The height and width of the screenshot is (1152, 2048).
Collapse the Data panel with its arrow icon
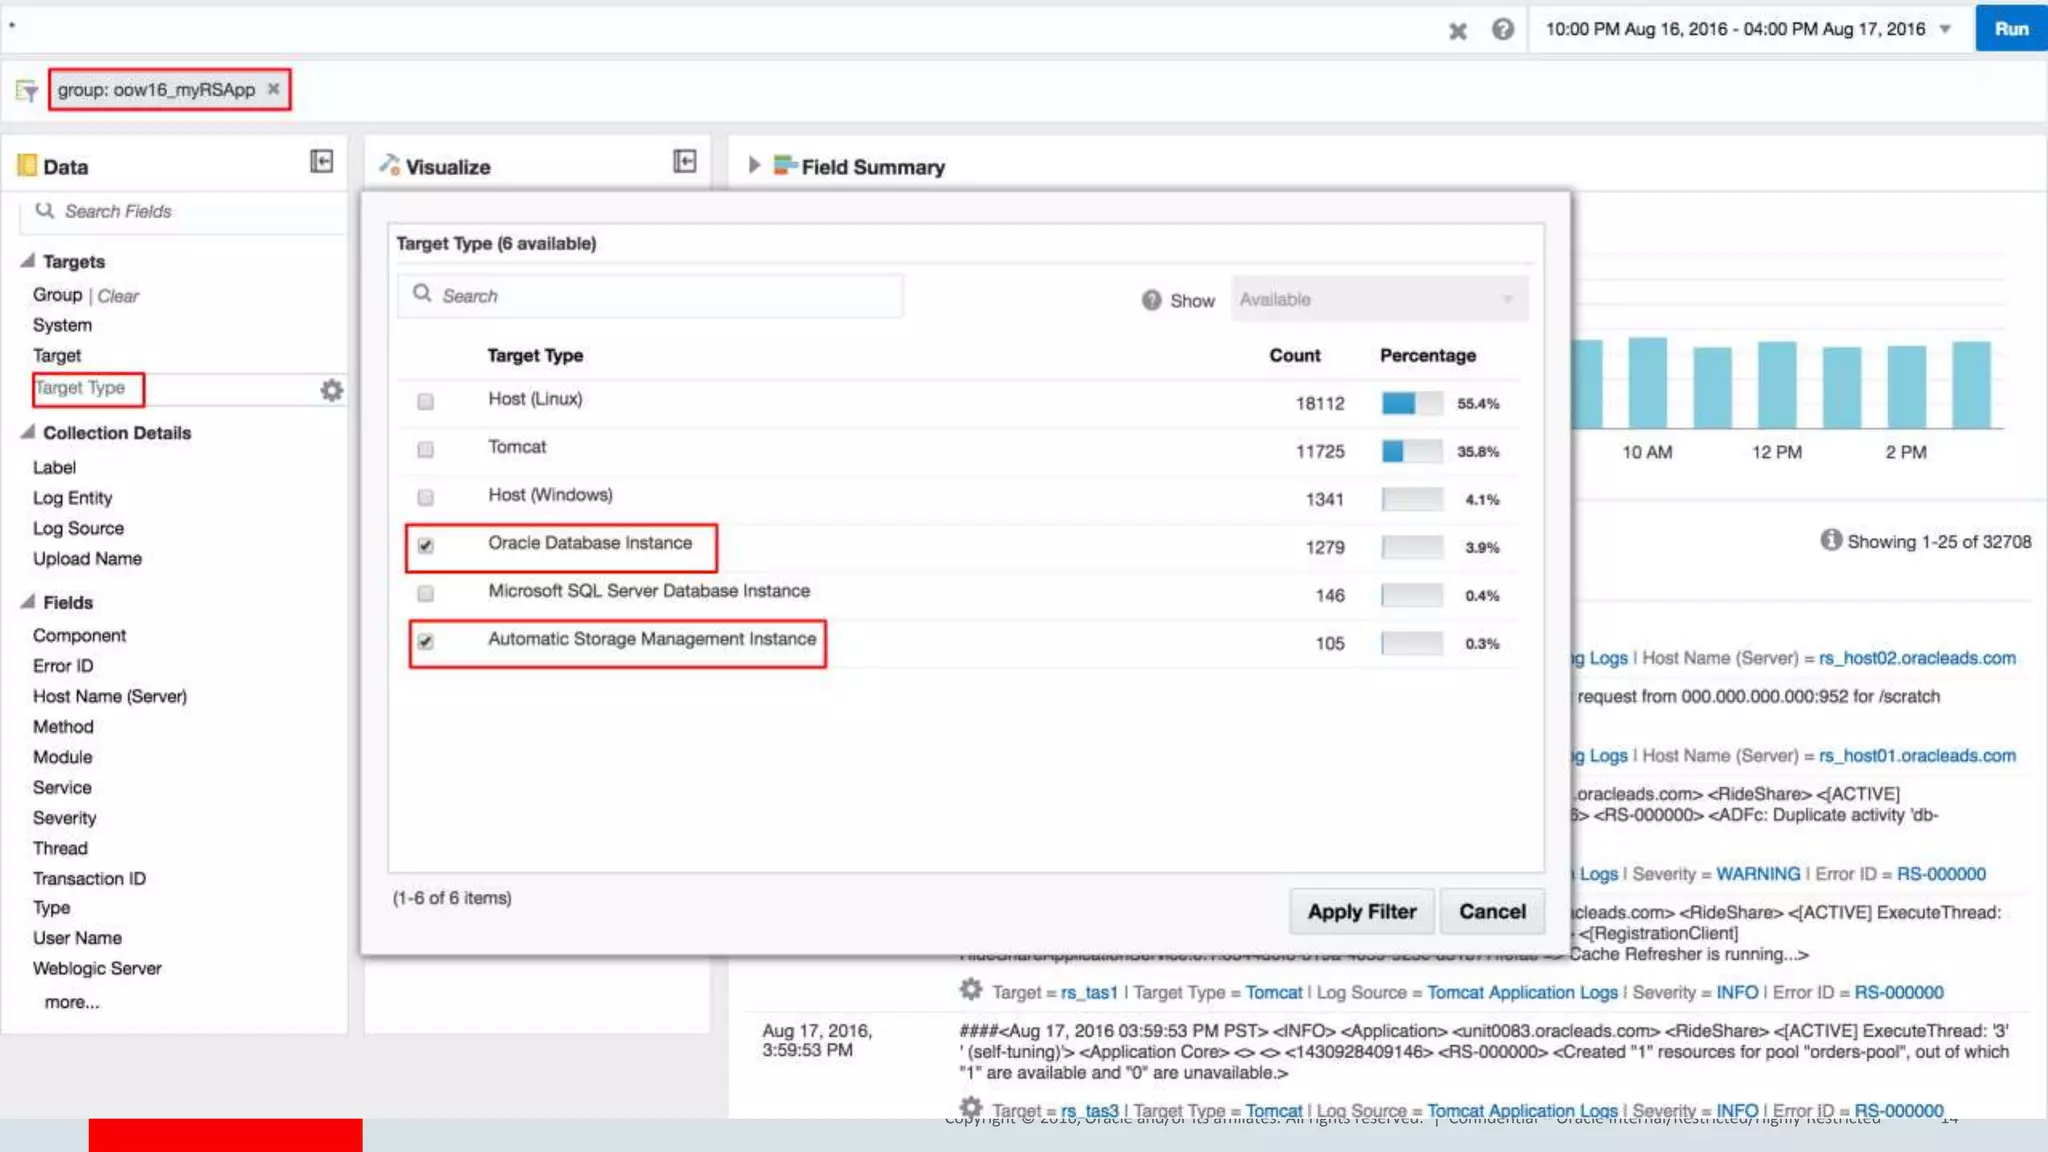click(x=321, y=162)
